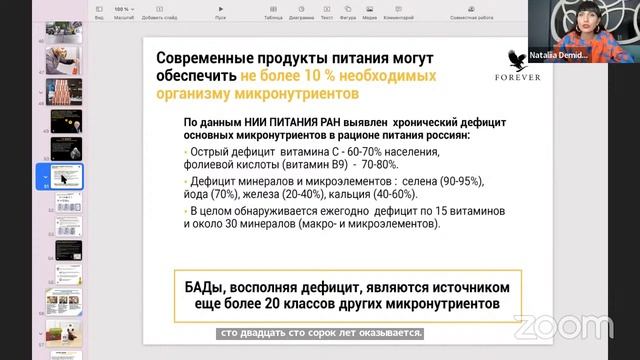Click the yellow title text 'организму микронутриентов'

[x=258, y=94]
